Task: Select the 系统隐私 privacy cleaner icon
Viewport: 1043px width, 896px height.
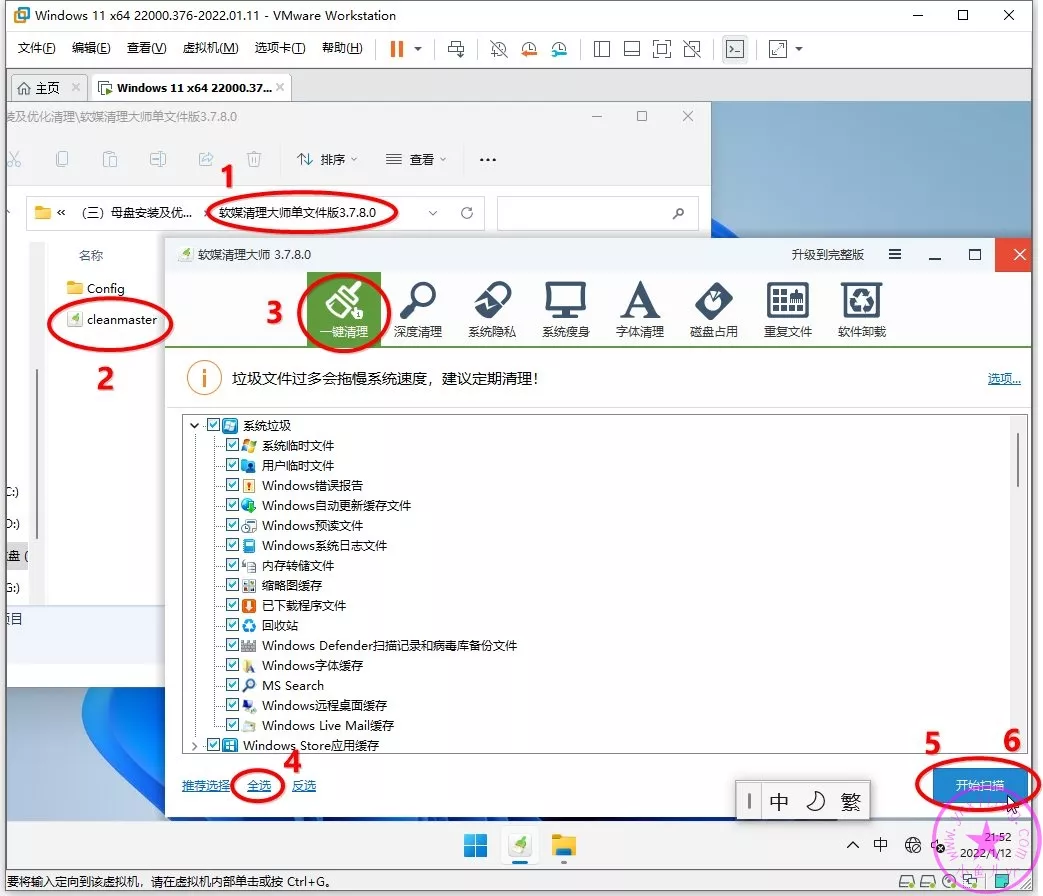Action: 492,307
